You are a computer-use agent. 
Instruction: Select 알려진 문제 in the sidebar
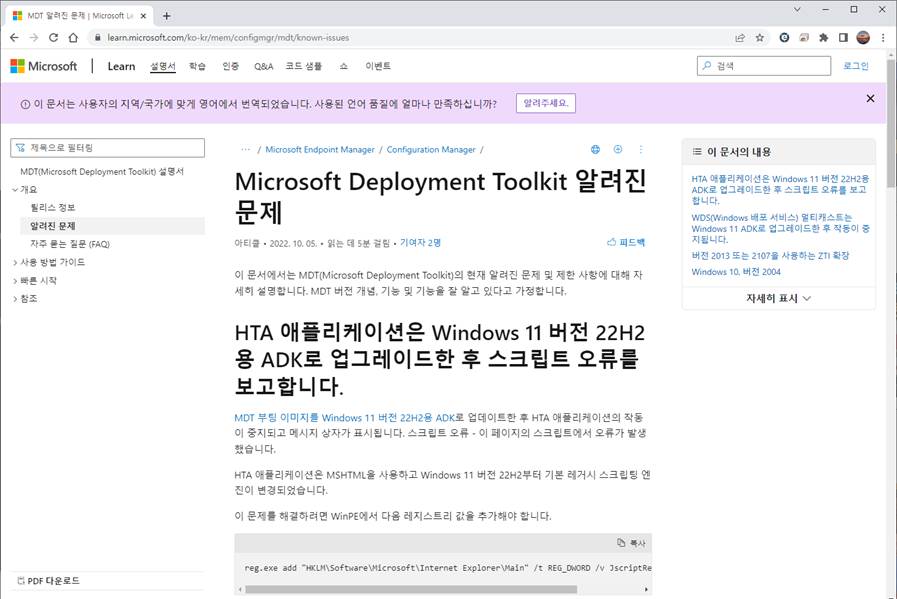click(x=112, y=226)
